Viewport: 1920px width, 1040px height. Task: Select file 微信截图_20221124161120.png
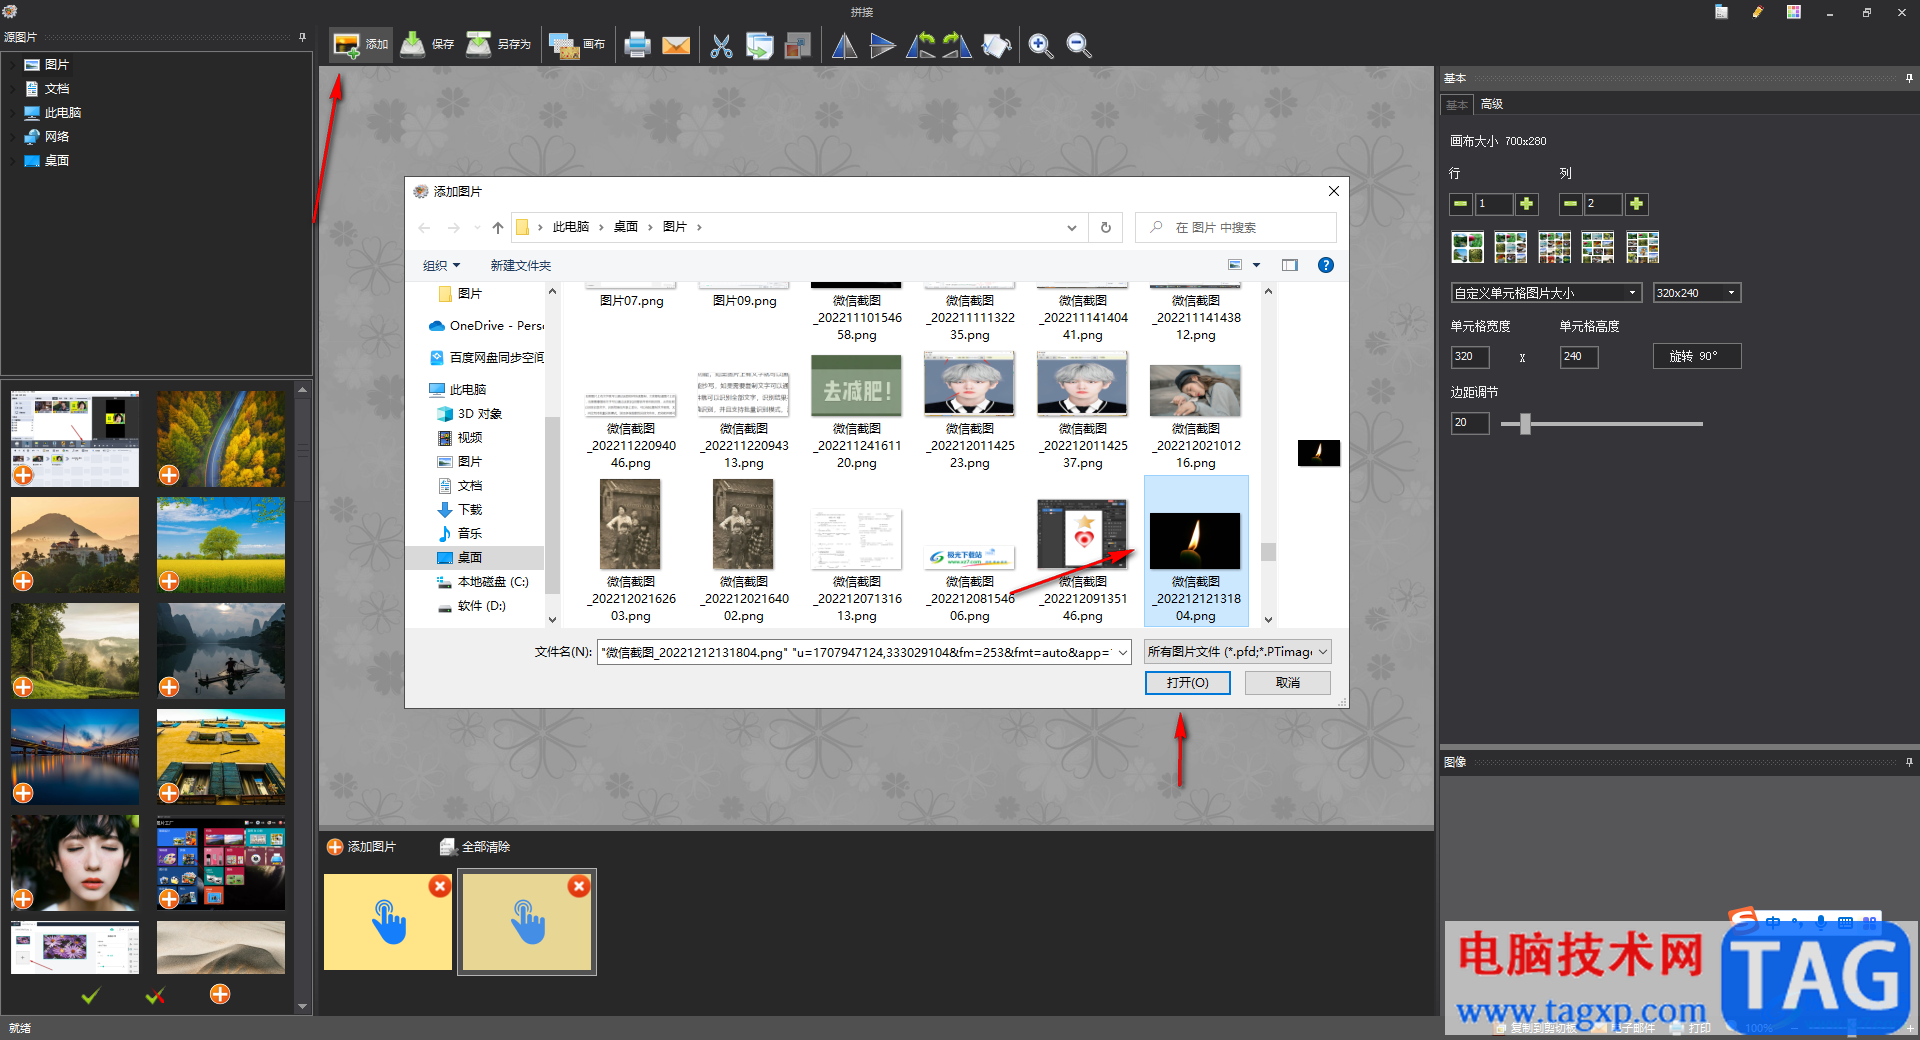coord(857,412)
